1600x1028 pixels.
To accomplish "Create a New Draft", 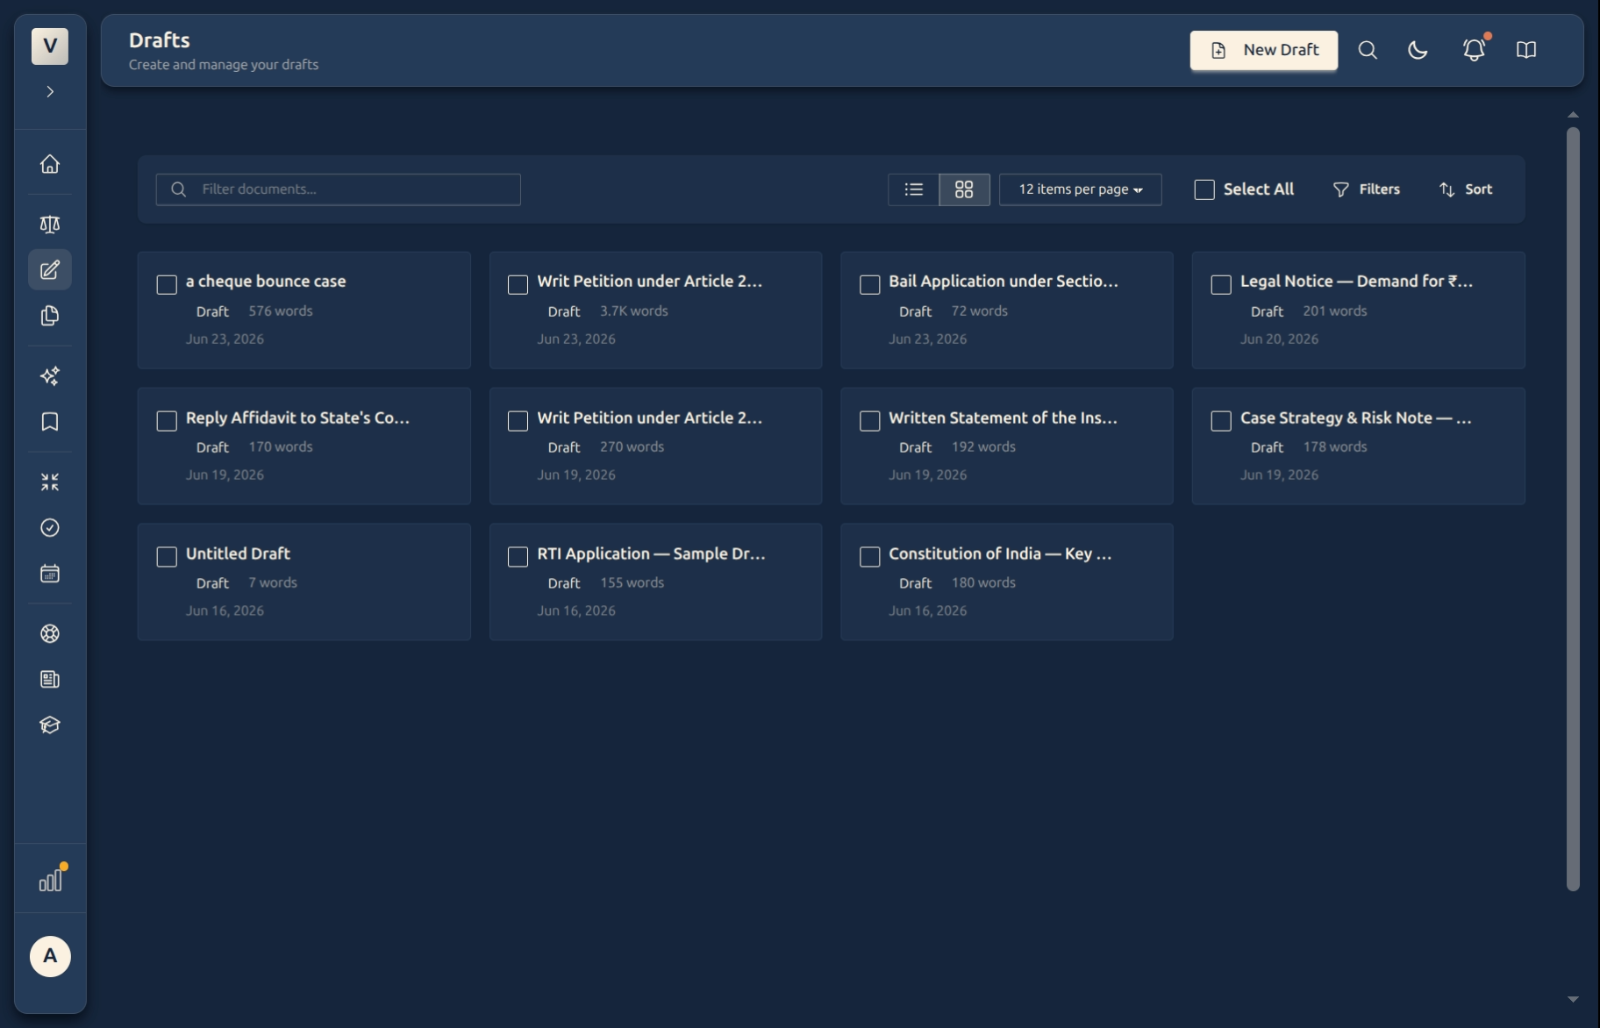I will [x=1264, y=50].
